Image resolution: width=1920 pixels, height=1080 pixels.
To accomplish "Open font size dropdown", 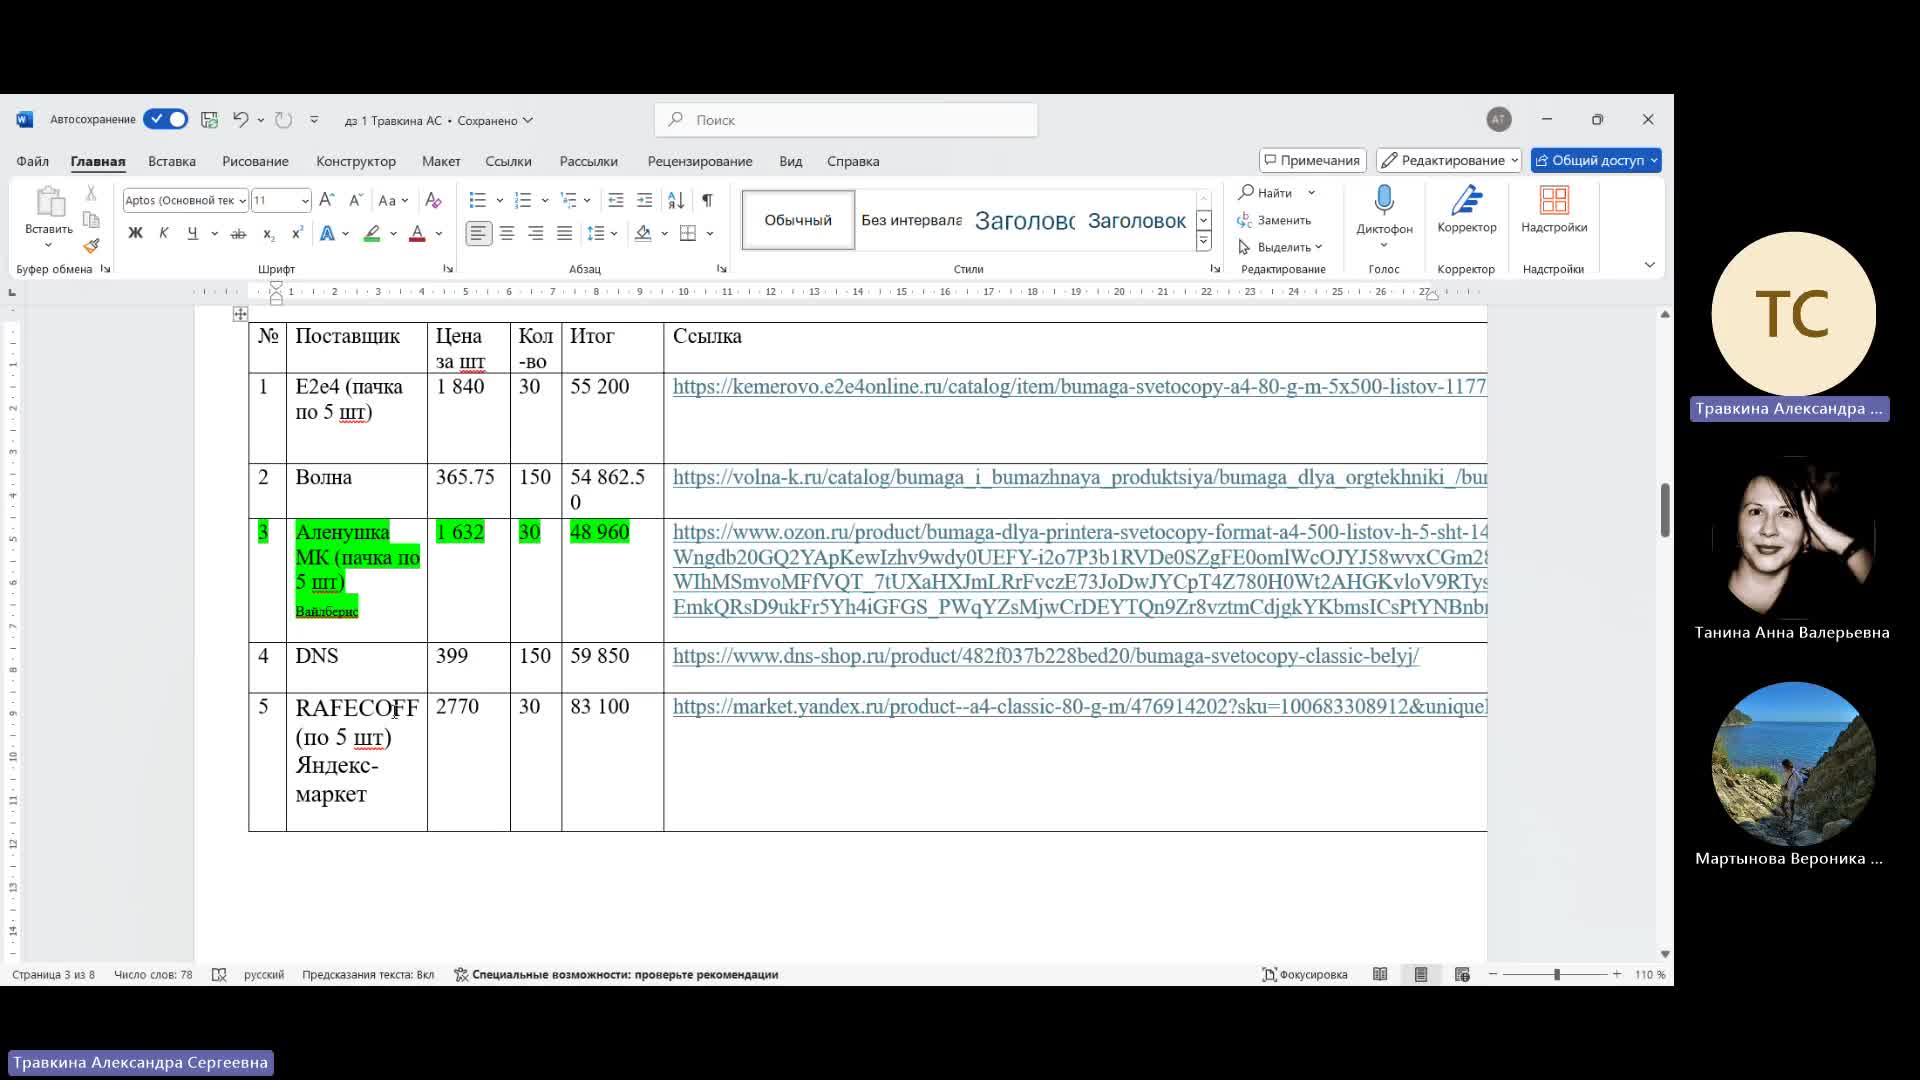I will [305, 200].
